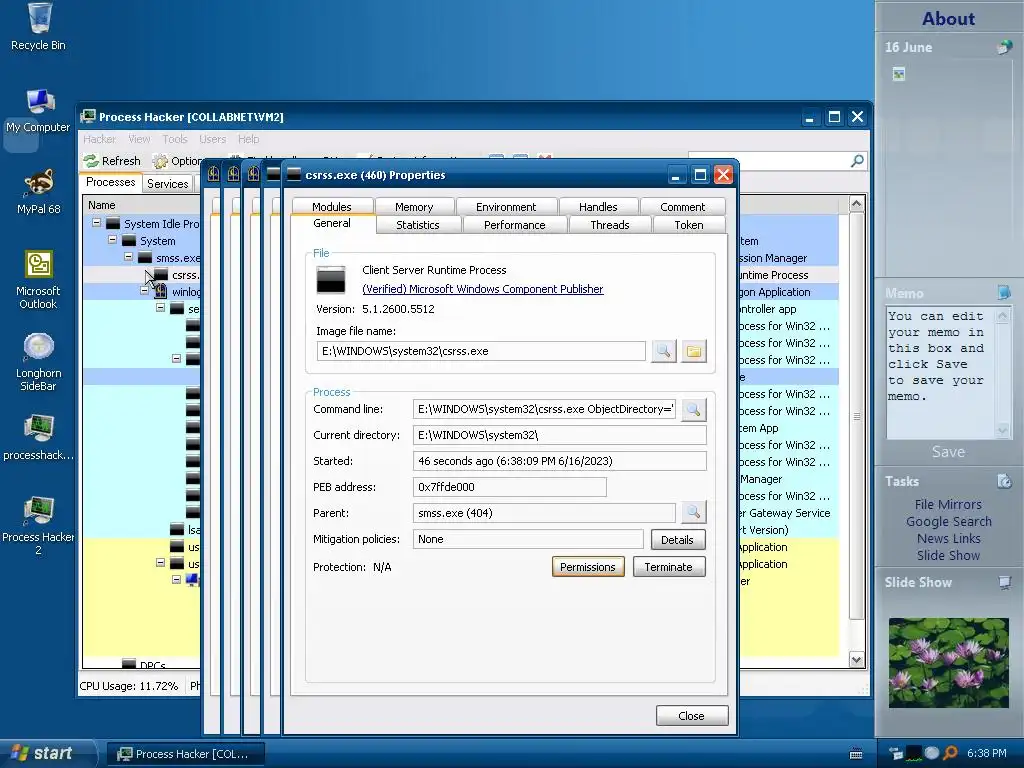
Task: Collapse the winlogon tree node
Action: point(144,291)
